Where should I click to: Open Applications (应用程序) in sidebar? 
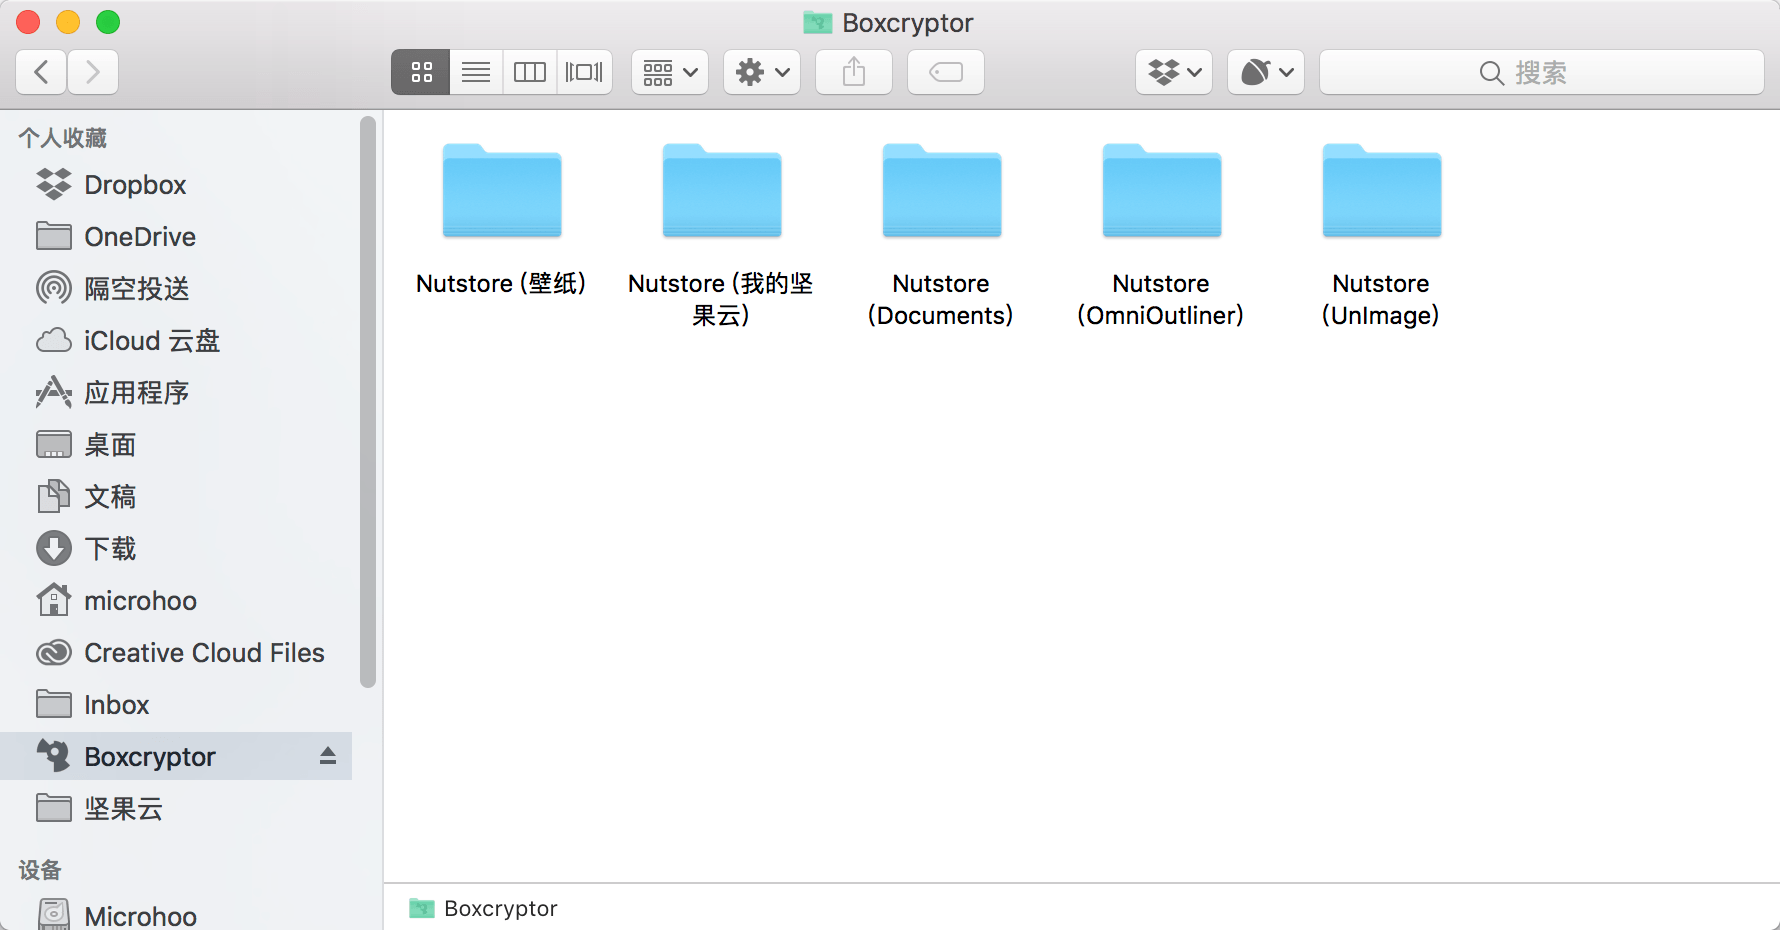coord(176,393)
